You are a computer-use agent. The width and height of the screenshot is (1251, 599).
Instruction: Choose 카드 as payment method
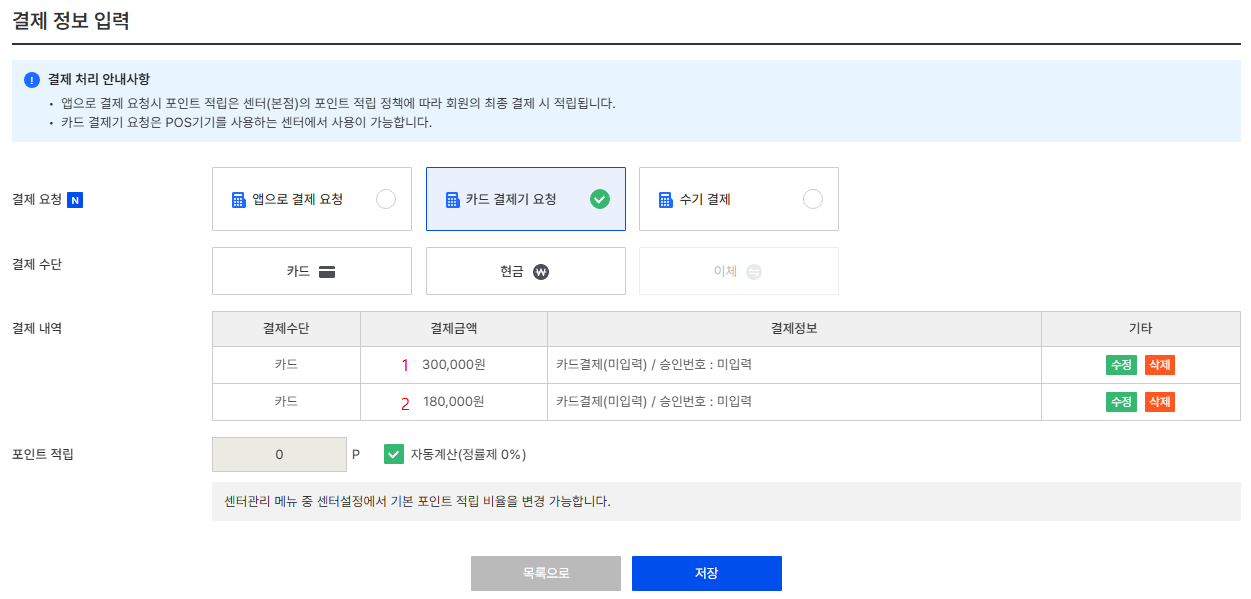[x=312, y=271]
